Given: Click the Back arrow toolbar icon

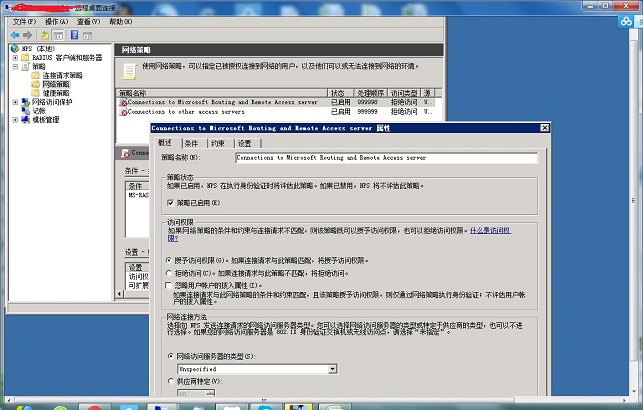Looking at the screenshot, I should click(13, 34).
